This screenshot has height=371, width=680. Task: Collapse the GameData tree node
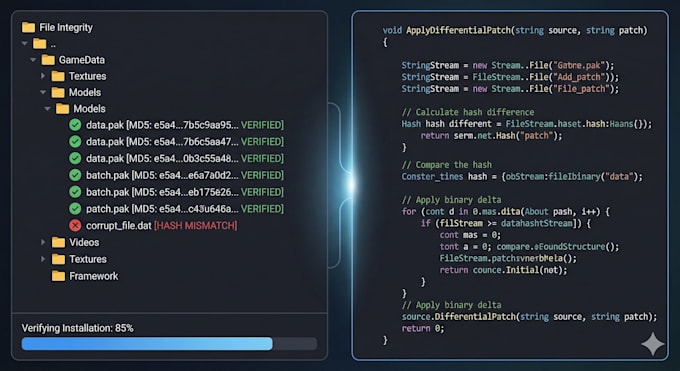[x=33, y=60]
